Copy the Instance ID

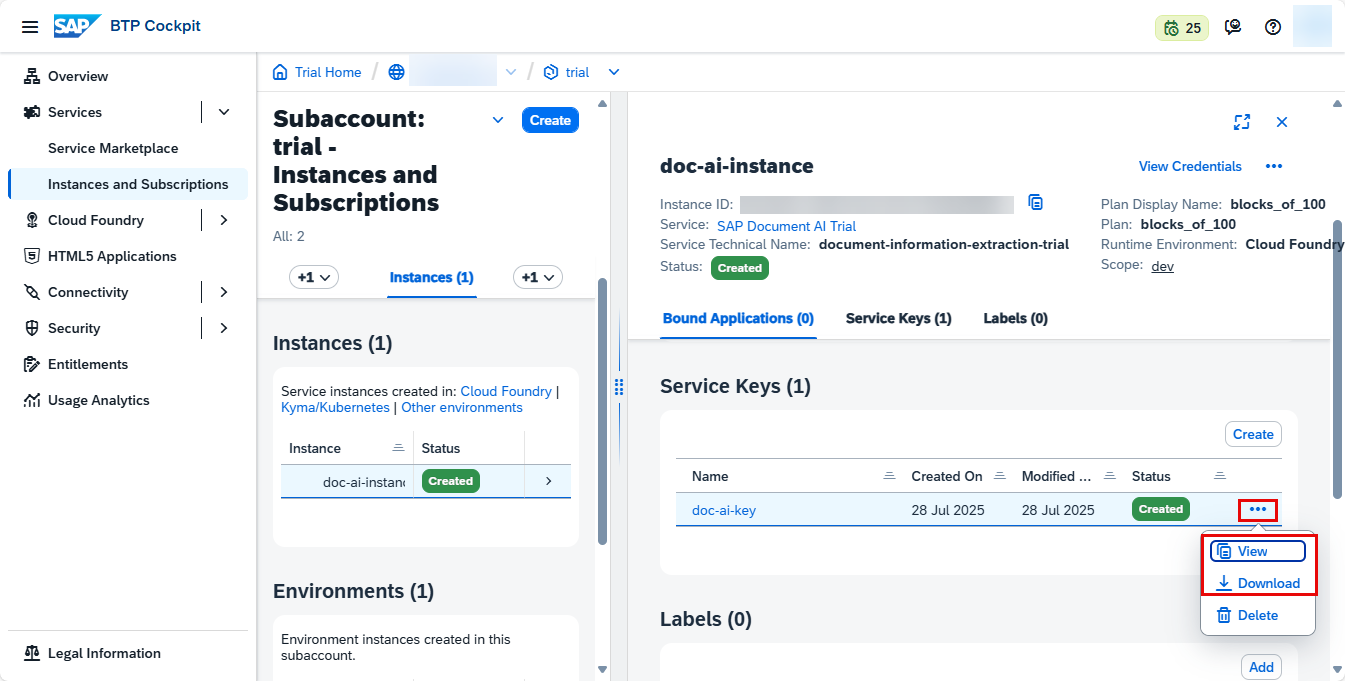1036,203
